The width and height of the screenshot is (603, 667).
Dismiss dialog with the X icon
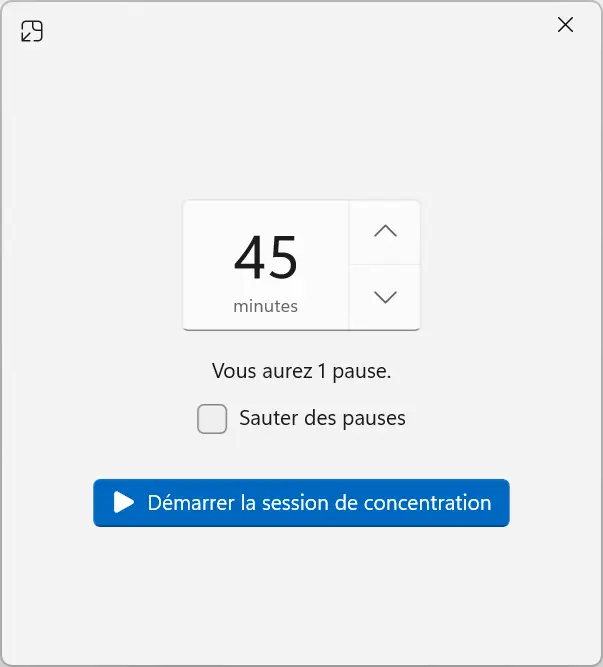565,25
